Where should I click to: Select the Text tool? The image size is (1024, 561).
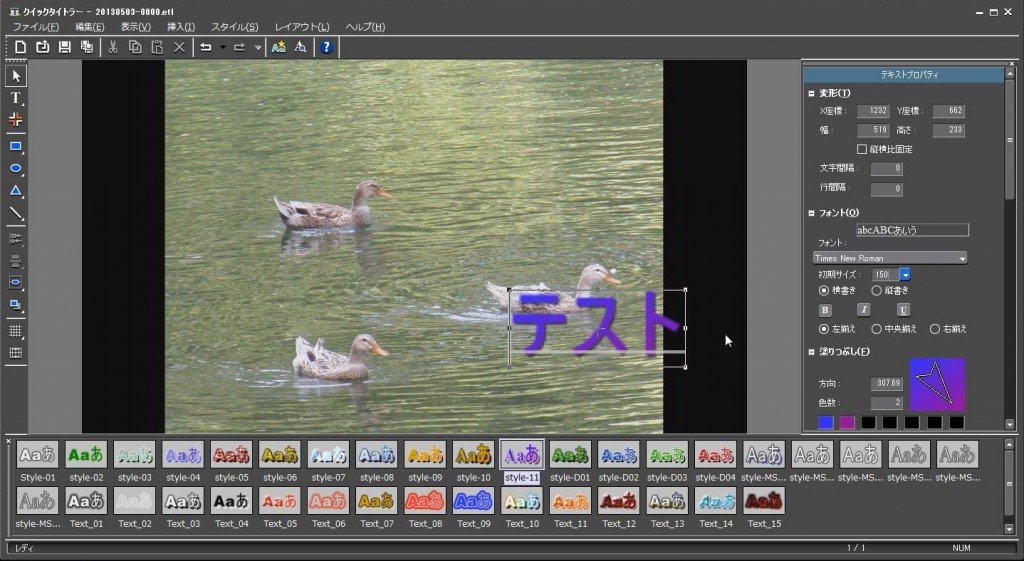pyautogui.click(x=16, y=98)
